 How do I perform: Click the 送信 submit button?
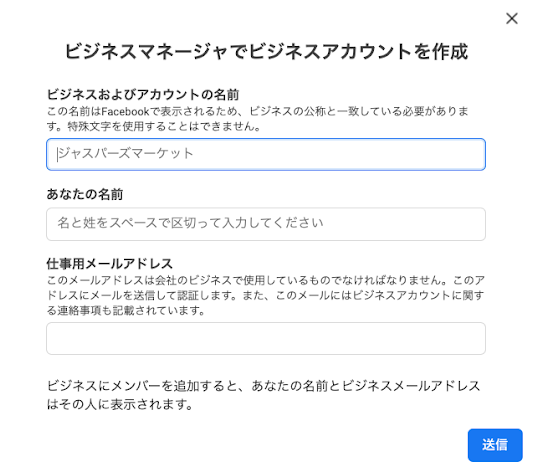[x=495, y=445]
